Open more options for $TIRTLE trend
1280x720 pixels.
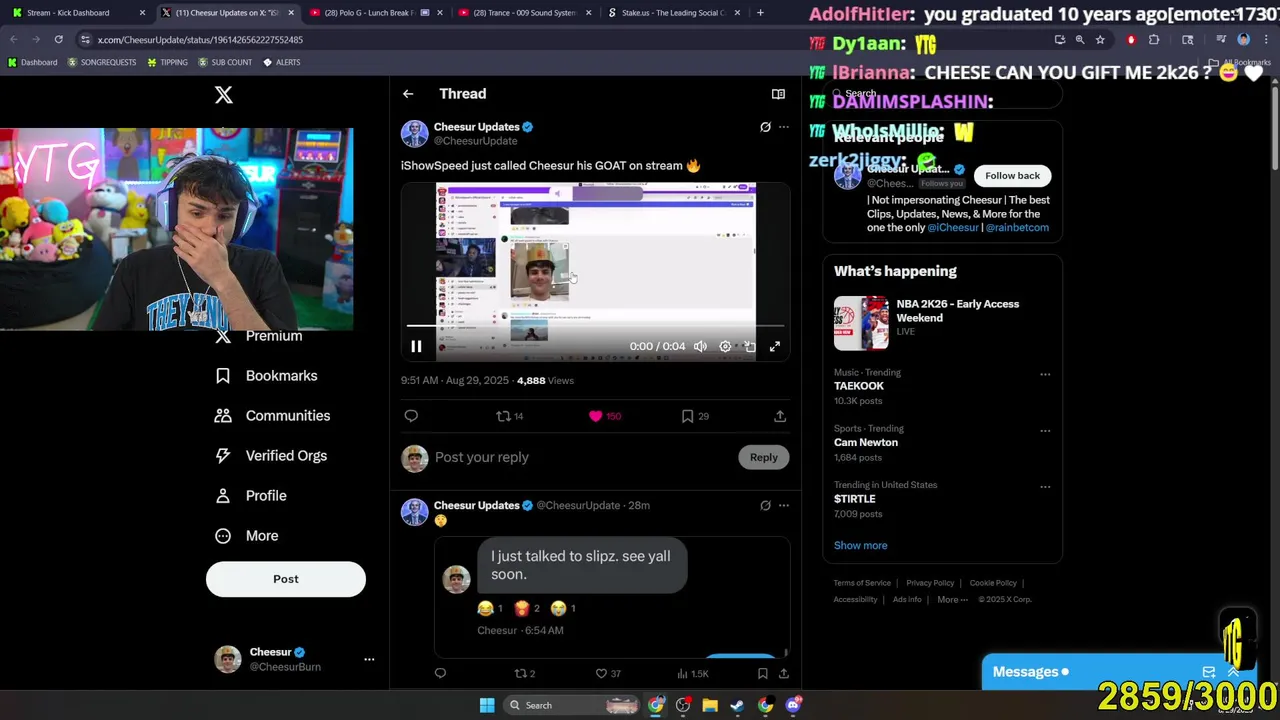(x=1045, y=487)
